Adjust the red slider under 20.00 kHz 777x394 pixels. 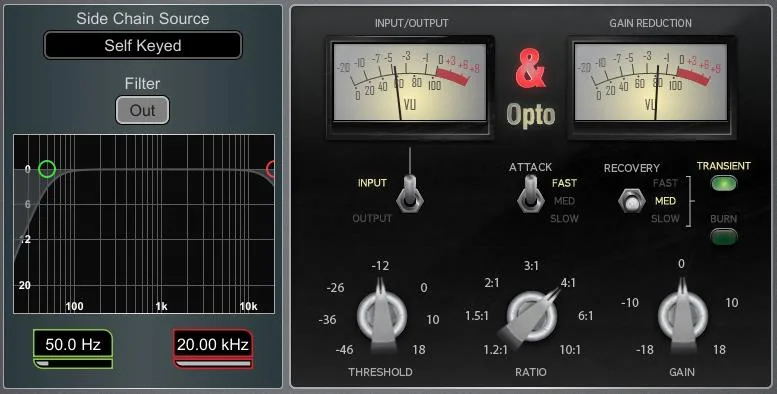point(213,364)
